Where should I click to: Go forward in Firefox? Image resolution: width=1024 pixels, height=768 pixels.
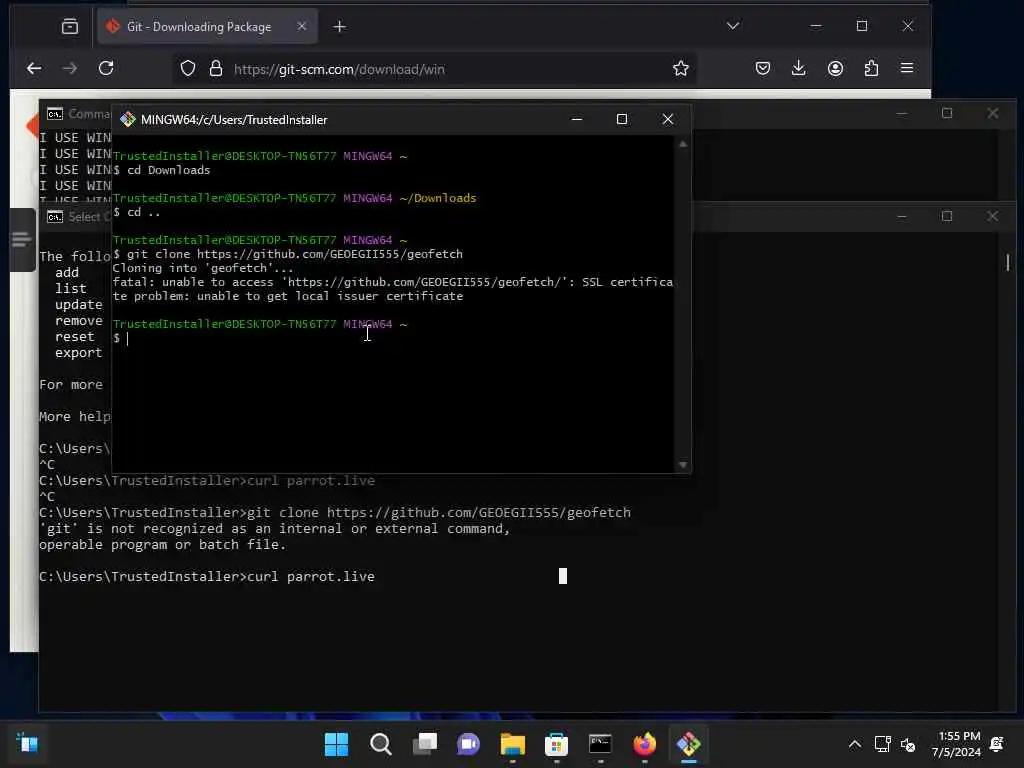pyautogui.click(x=70, y=68)
